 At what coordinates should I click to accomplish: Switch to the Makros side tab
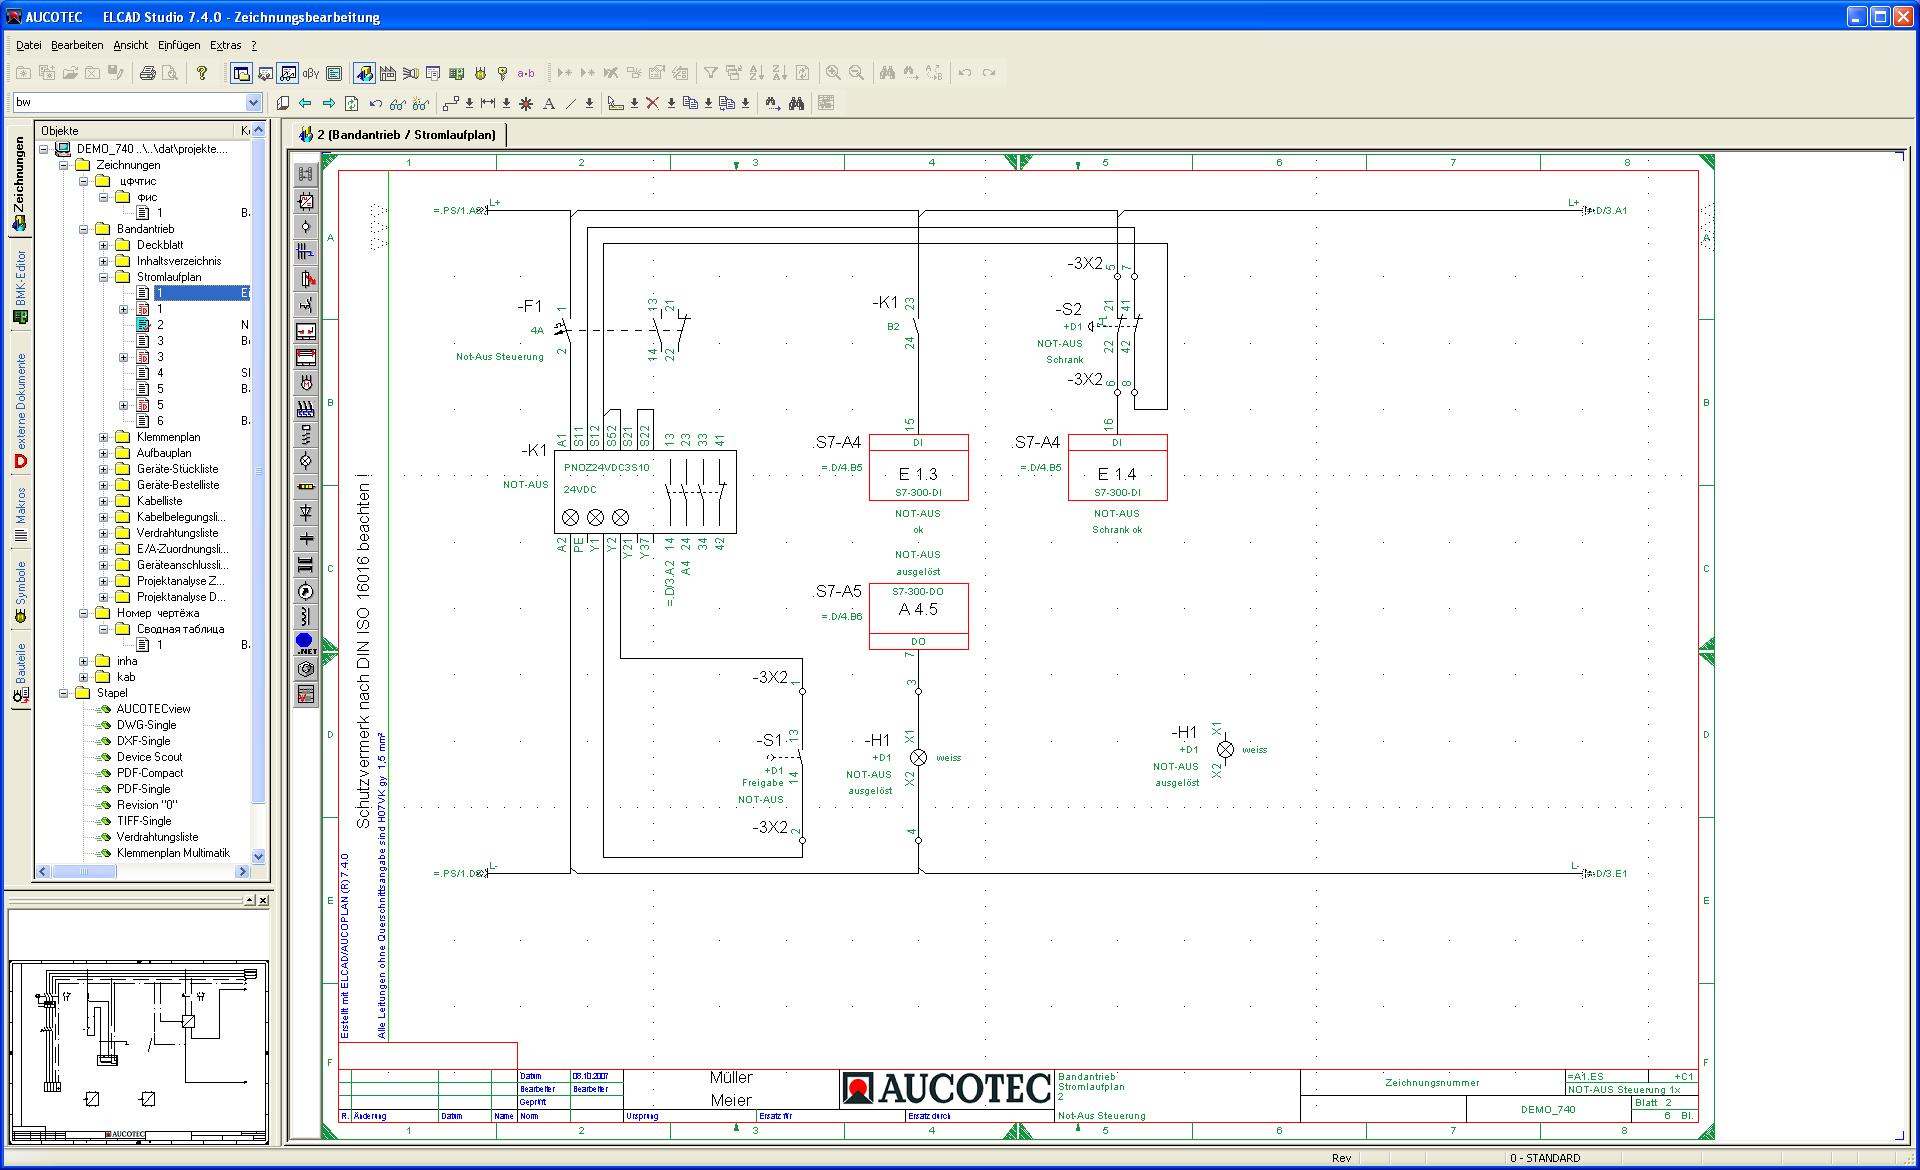20,515
